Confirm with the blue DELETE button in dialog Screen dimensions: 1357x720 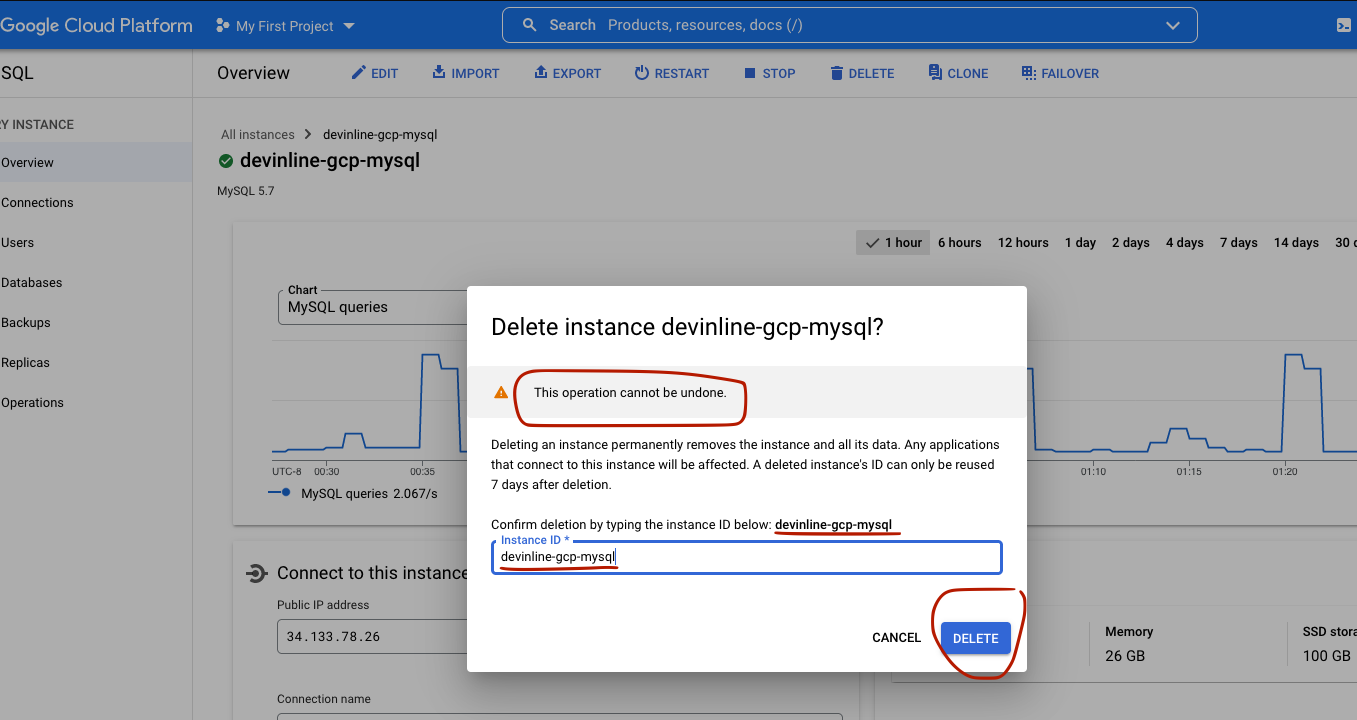pos(976,638)
